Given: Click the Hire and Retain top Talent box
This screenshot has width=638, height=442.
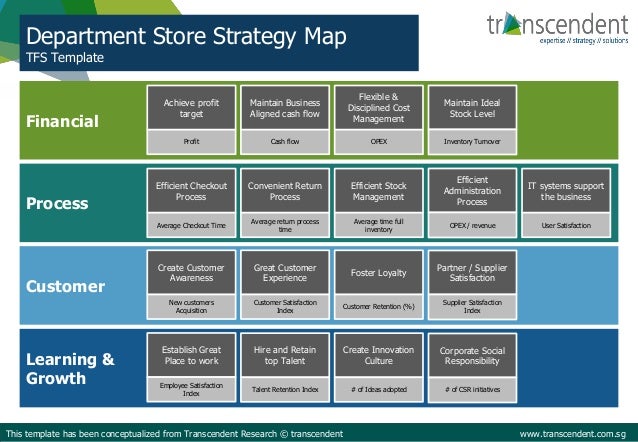Looking at the screenshot, I should [x=285, y=355].
